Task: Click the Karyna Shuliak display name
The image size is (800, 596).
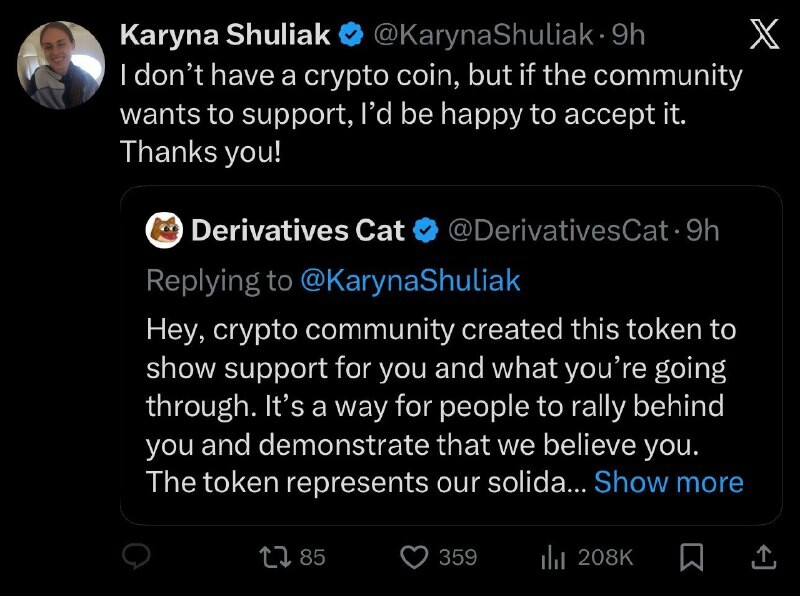Action: 225,35
